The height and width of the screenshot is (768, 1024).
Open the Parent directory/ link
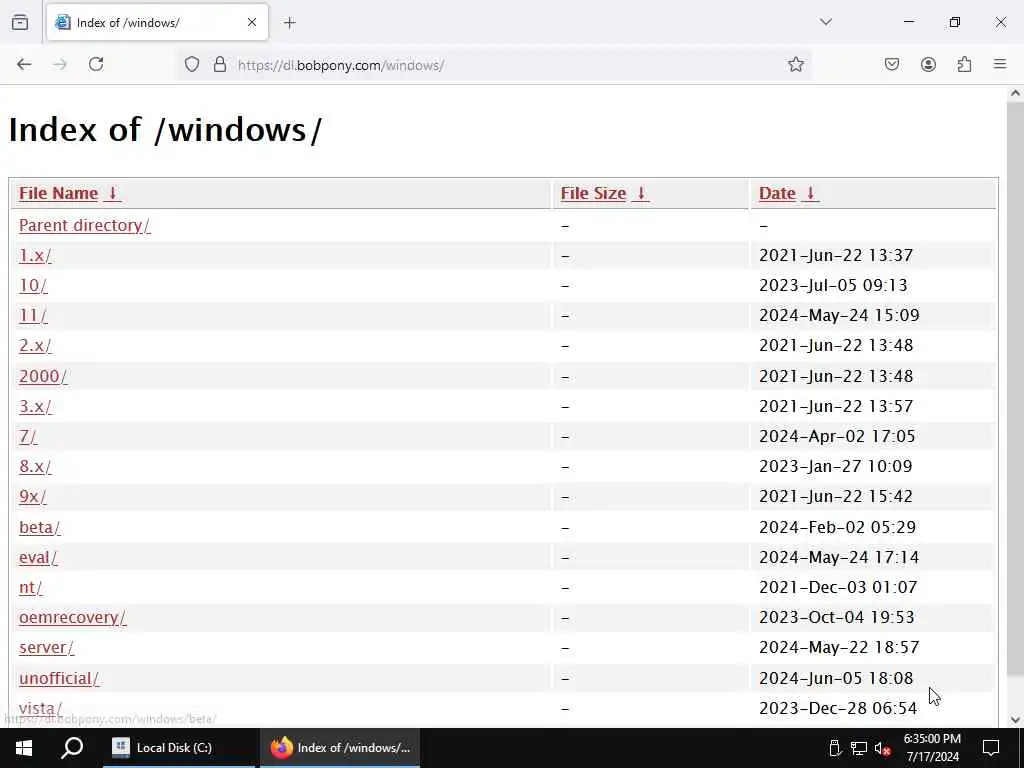84,225
